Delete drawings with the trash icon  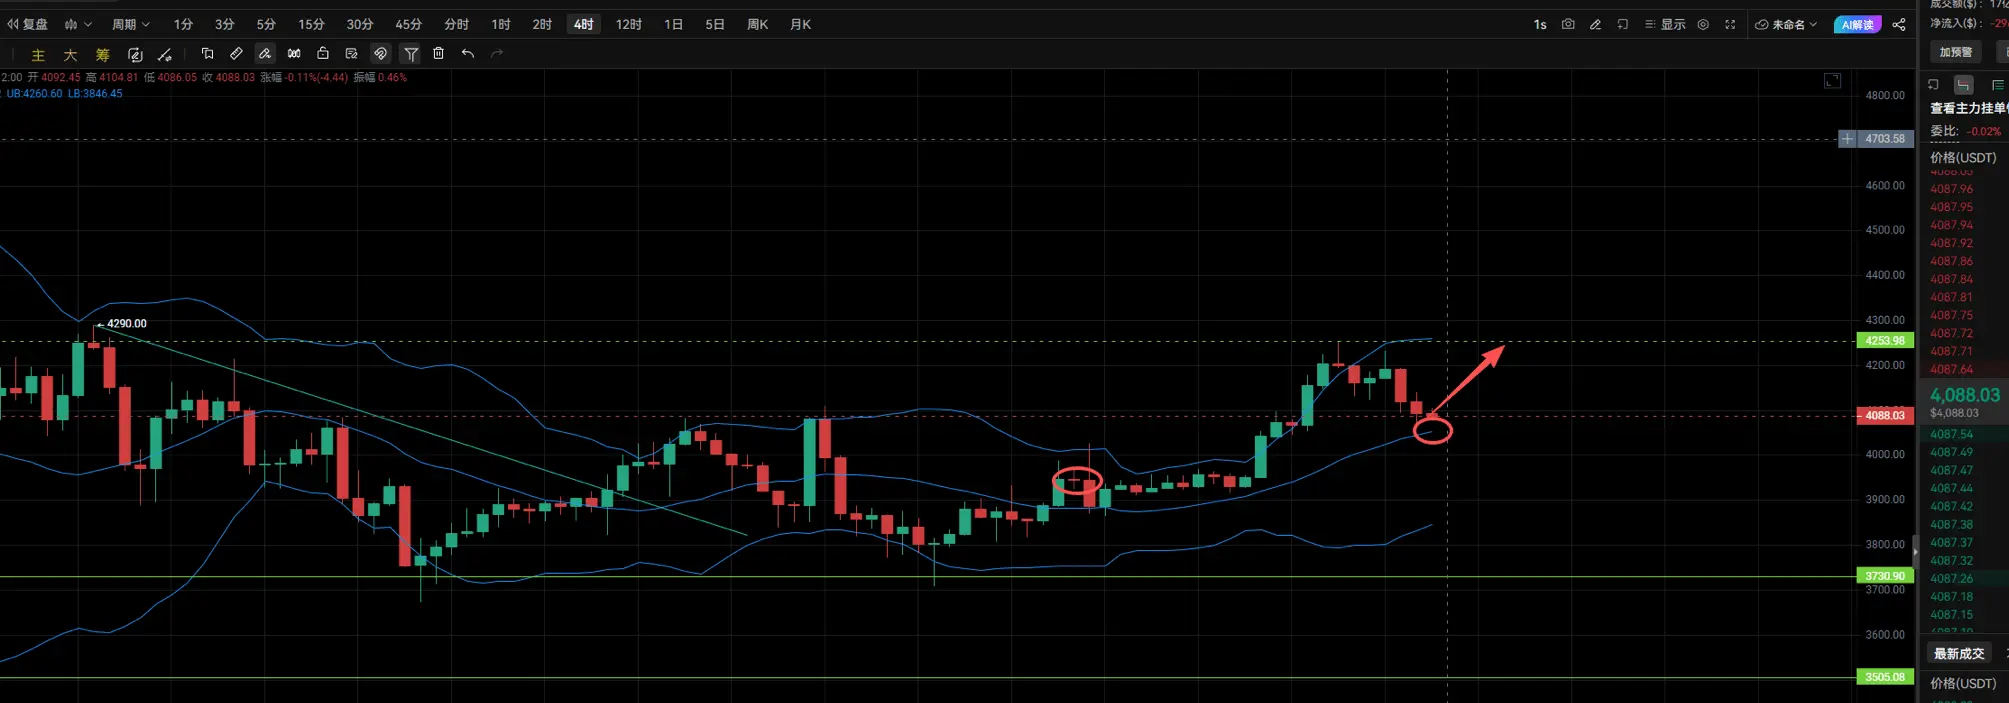[438, 54]
